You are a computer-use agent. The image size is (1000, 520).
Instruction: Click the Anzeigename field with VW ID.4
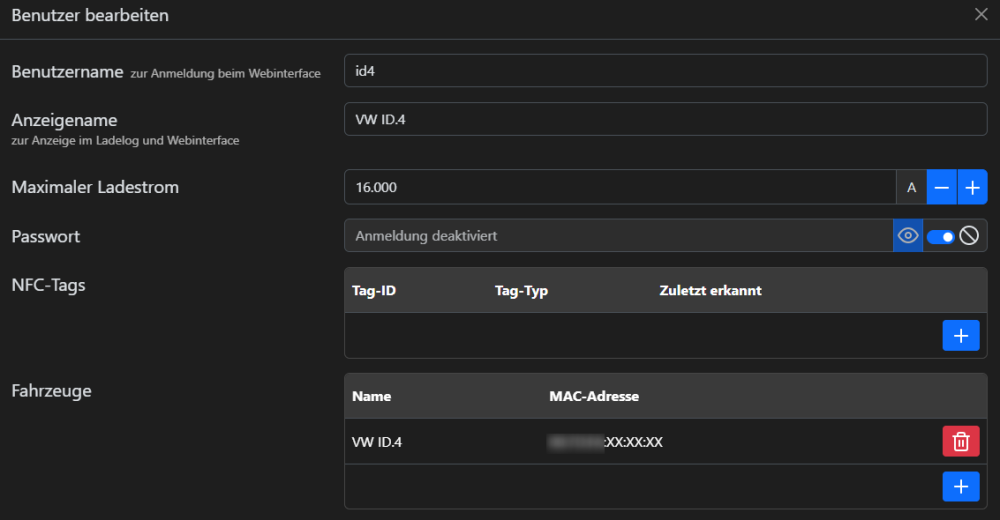(665, 119)
